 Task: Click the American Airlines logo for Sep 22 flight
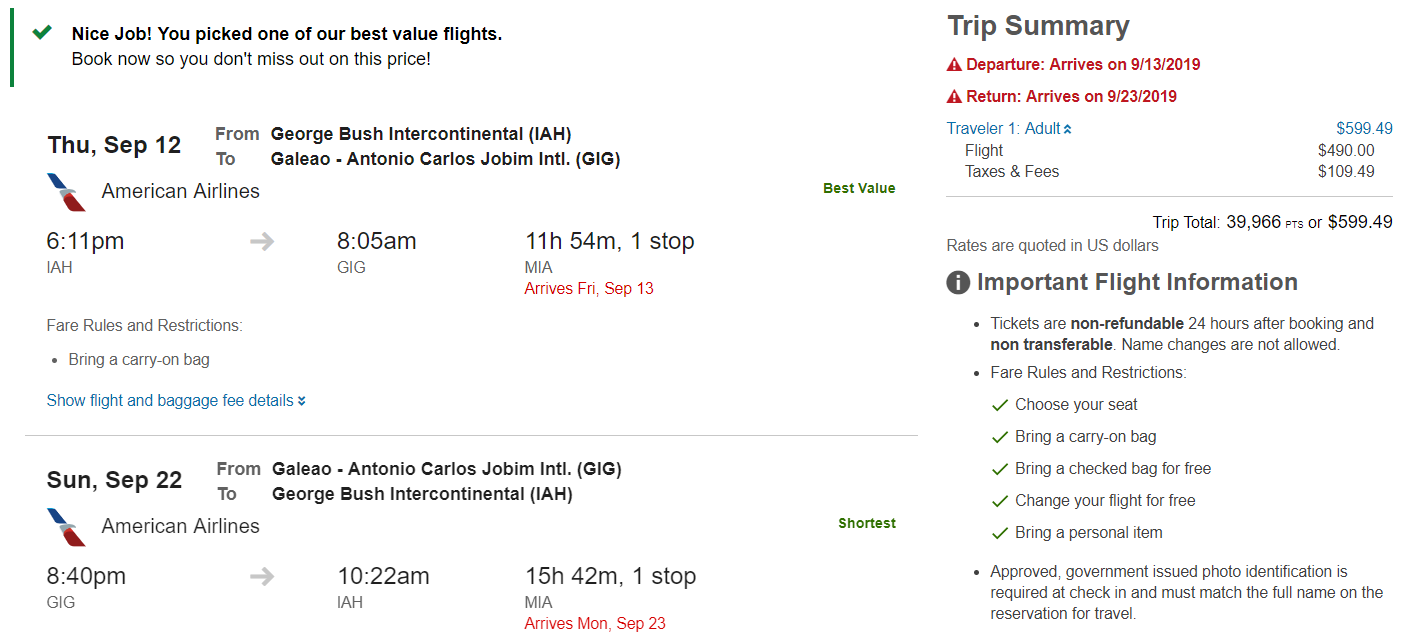tap(66, 527)
